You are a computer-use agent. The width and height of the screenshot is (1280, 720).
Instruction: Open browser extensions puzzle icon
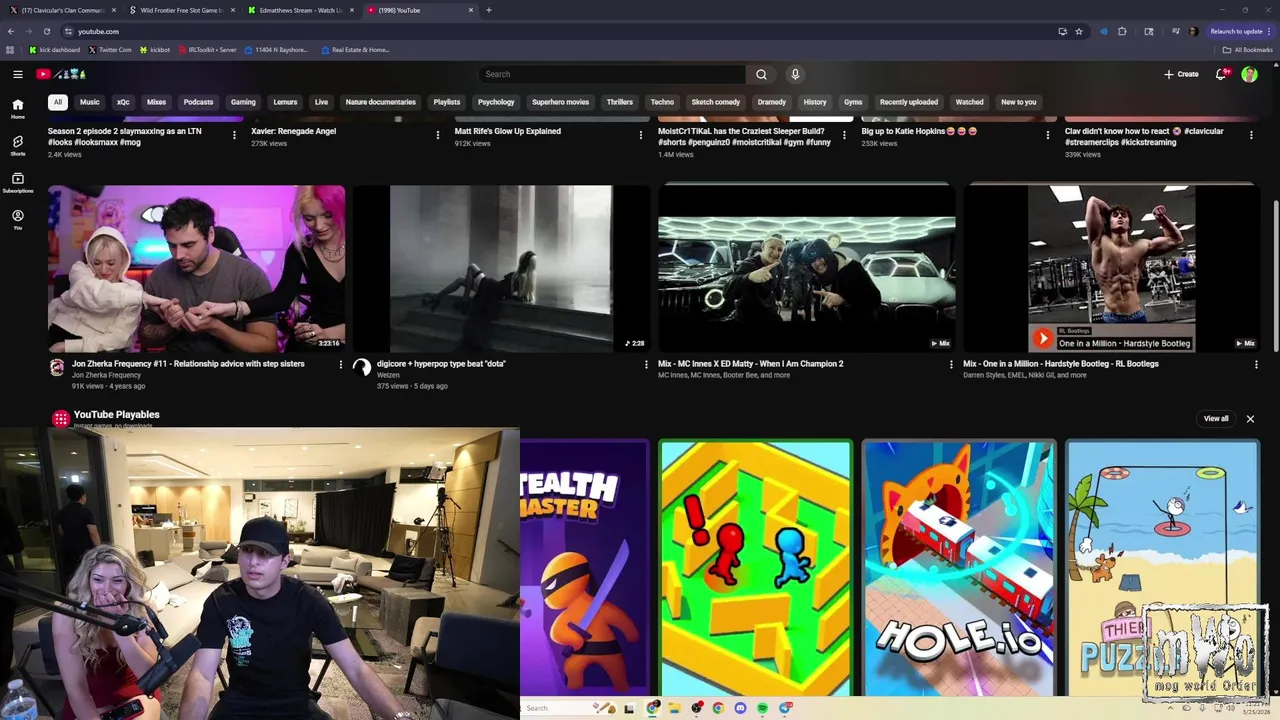click(1122, 31)
